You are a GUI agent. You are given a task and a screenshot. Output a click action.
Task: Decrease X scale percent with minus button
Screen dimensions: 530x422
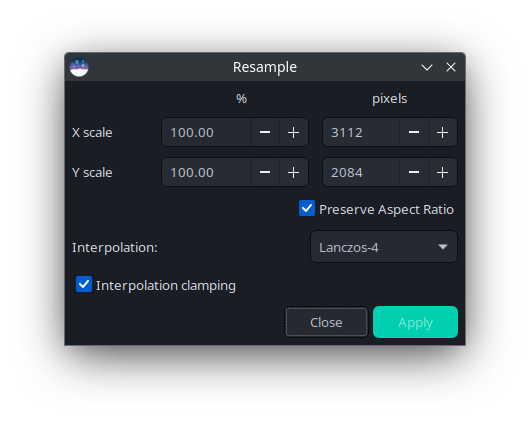[x=265, y=132]
